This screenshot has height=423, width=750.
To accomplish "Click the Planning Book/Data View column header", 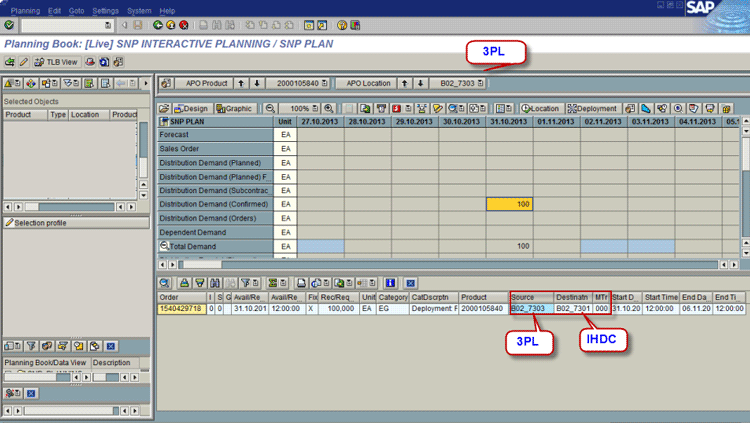I will coord(46,363).
